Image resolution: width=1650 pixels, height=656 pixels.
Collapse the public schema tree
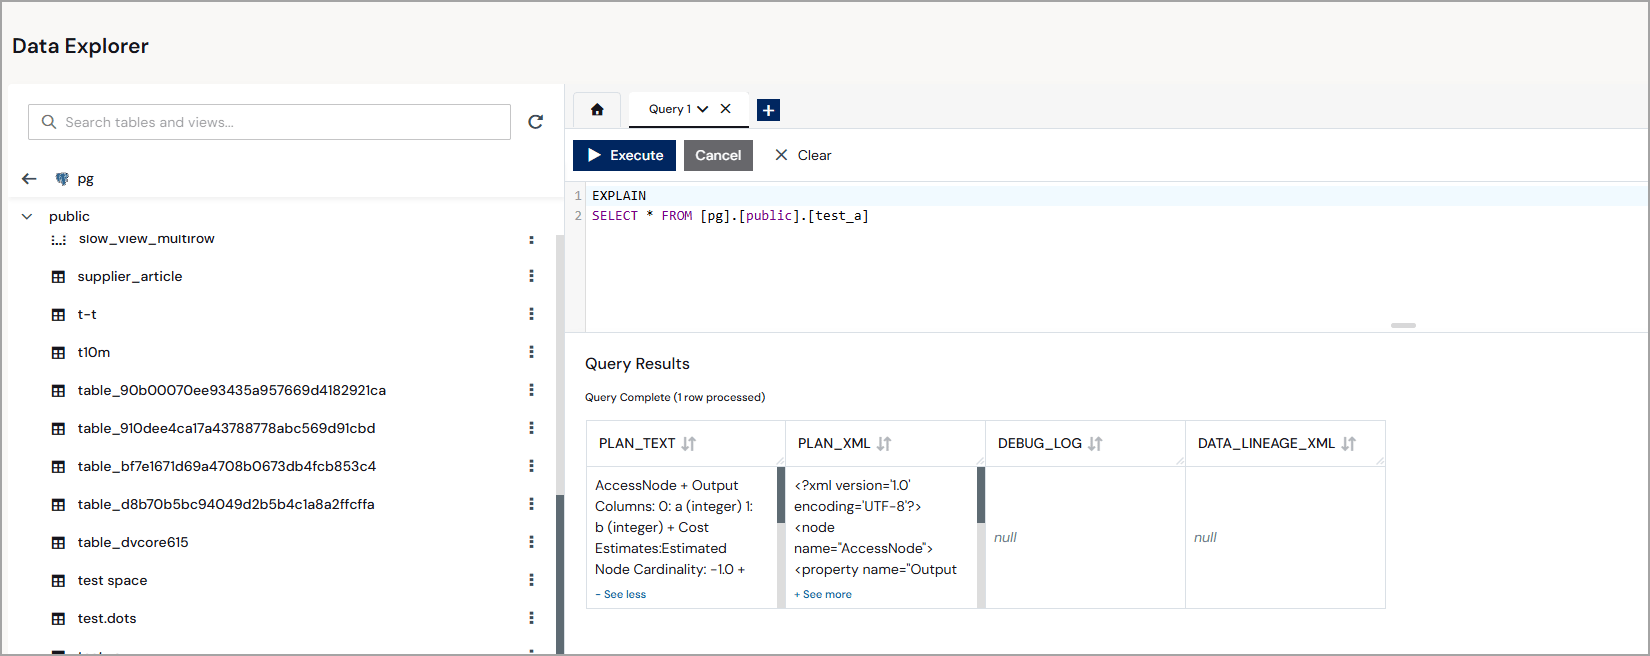pos(27,216)
